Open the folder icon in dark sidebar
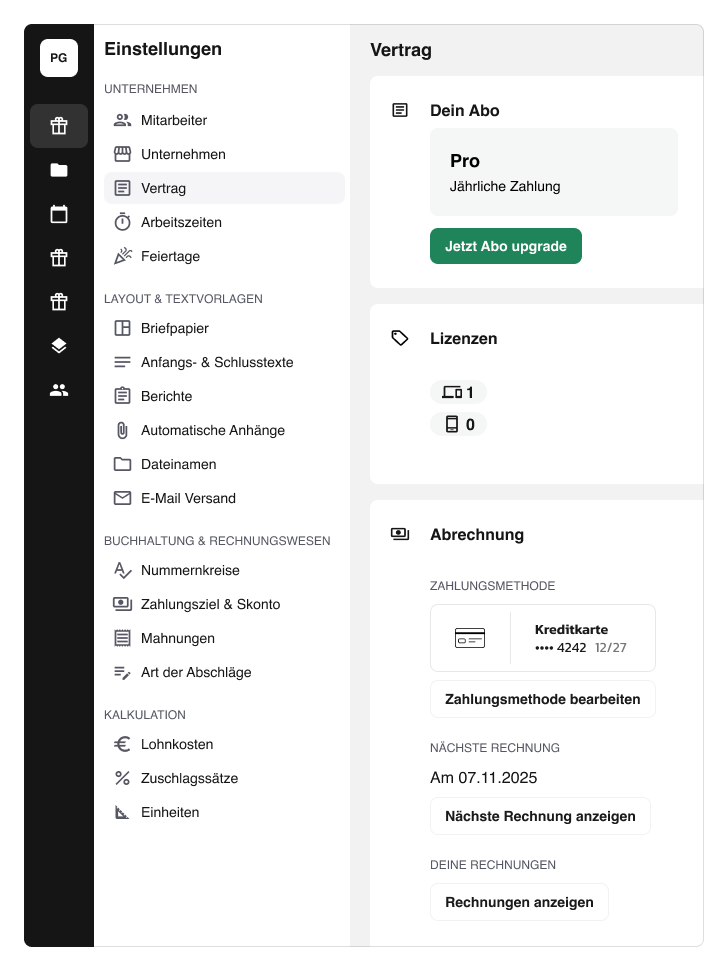Image resolution: width=728 pixels, height=971 pixels. (59, 170)
